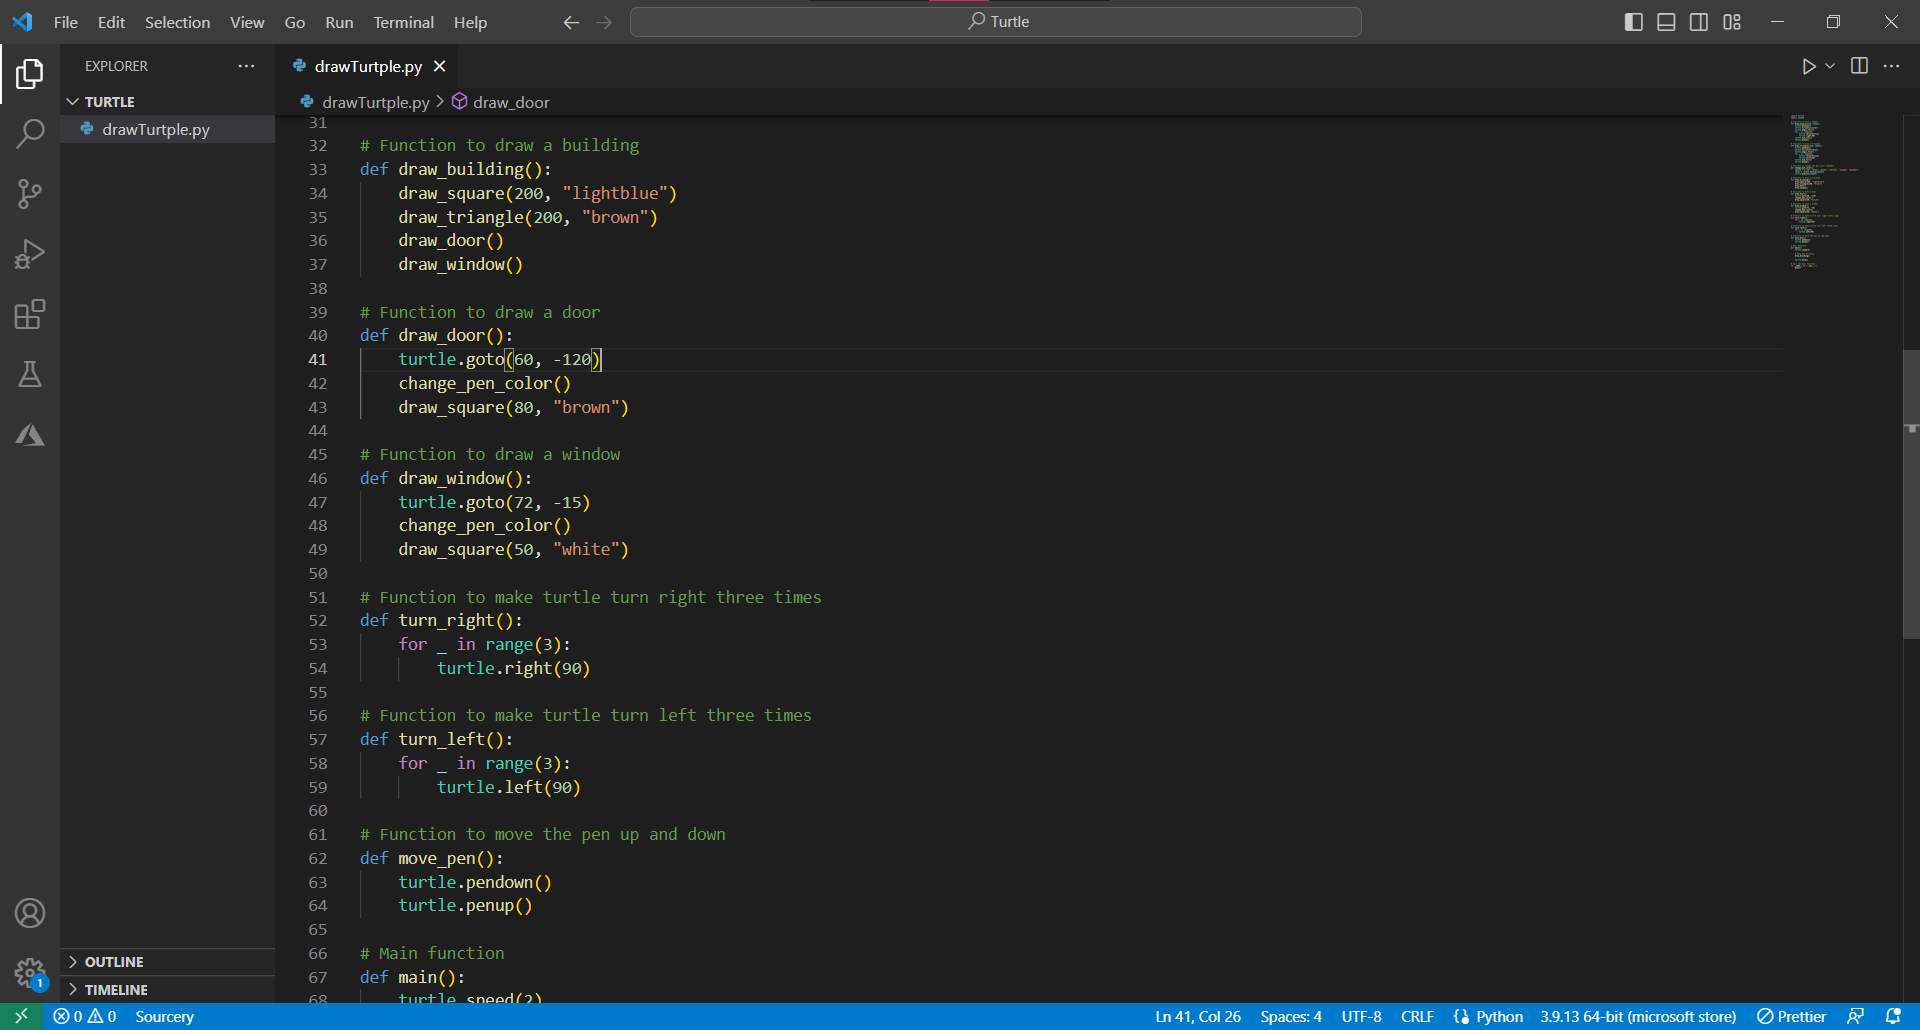Toggle the secondary side bar

(1699, 21)
